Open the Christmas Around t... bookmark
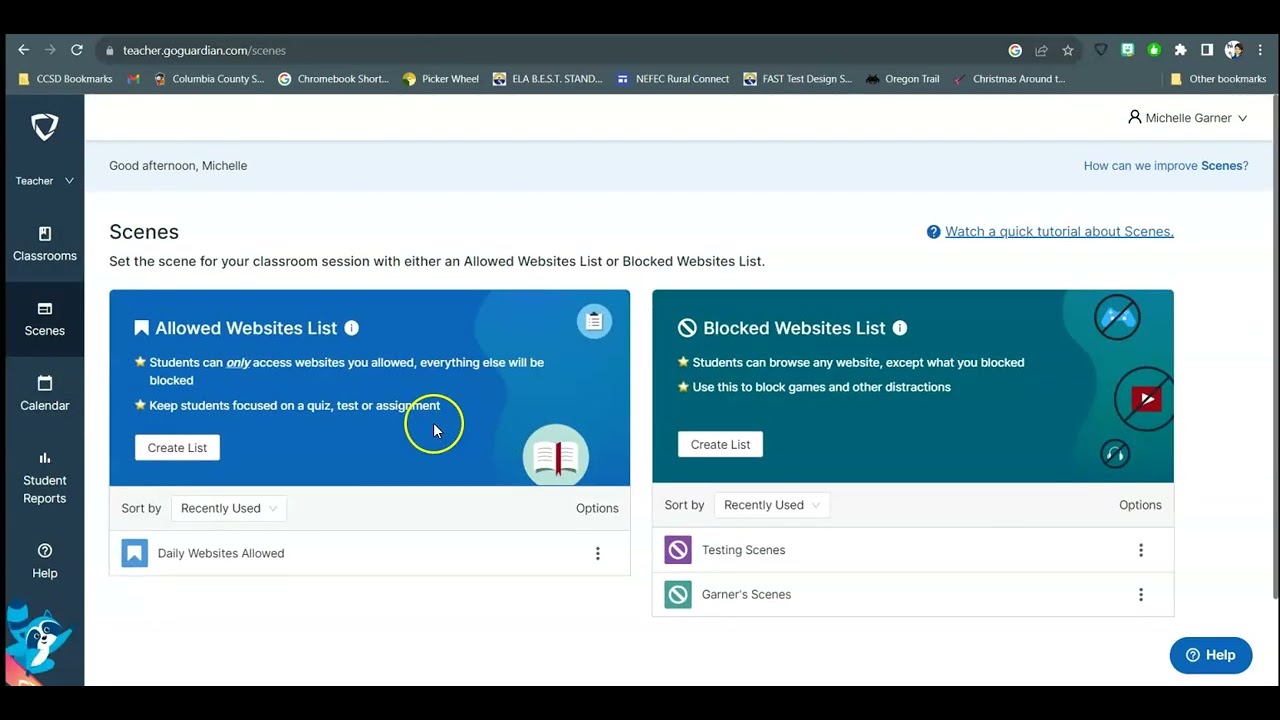The image size is (1280, 720). tap(1010, 79)
